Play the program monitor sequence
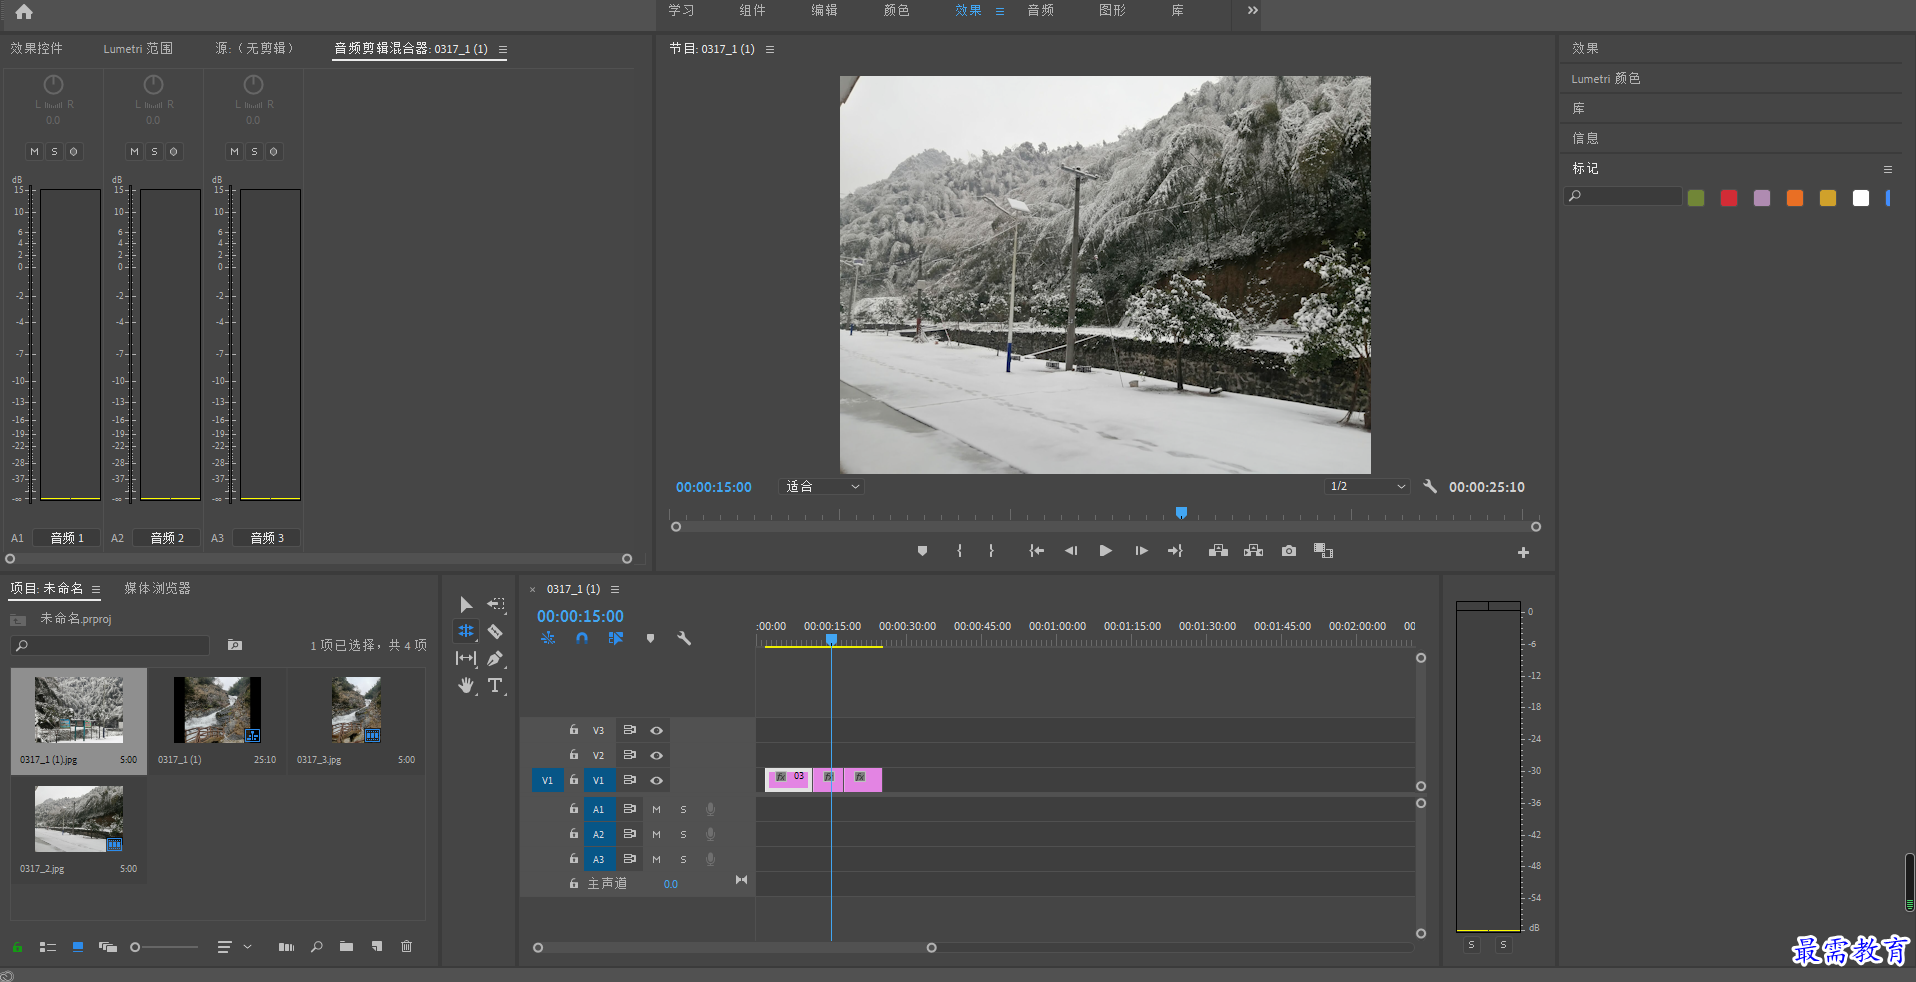Image resolution: width=1916 pixels, height=982 pixels. (1105, 551)
